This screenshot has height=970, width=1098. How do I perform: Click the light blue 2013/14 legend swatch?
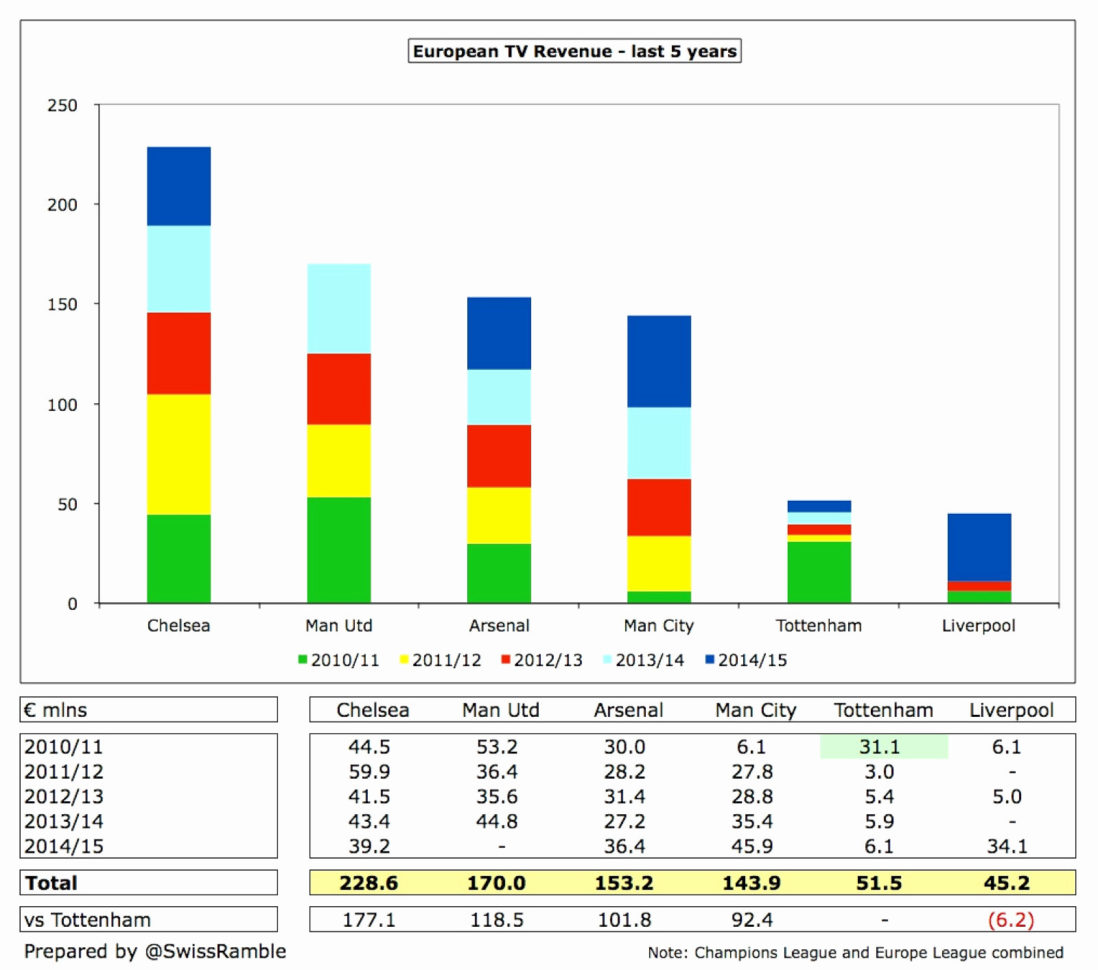click(607, 660)
